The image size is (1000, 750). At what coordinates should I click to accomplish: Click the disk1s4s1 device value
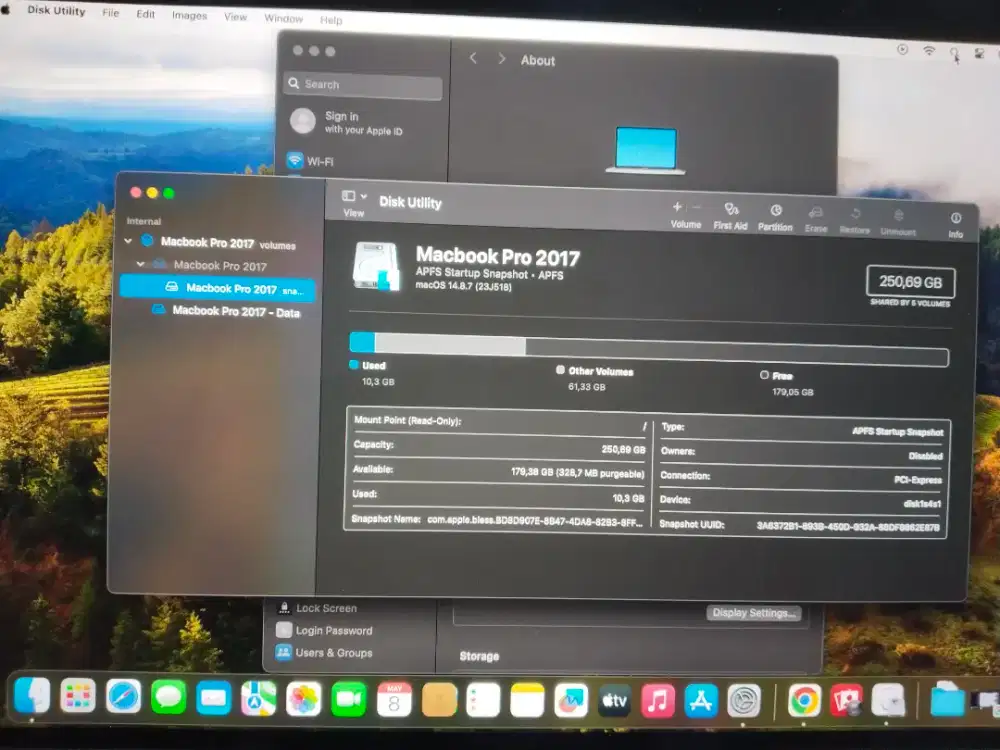pos(922,504)
